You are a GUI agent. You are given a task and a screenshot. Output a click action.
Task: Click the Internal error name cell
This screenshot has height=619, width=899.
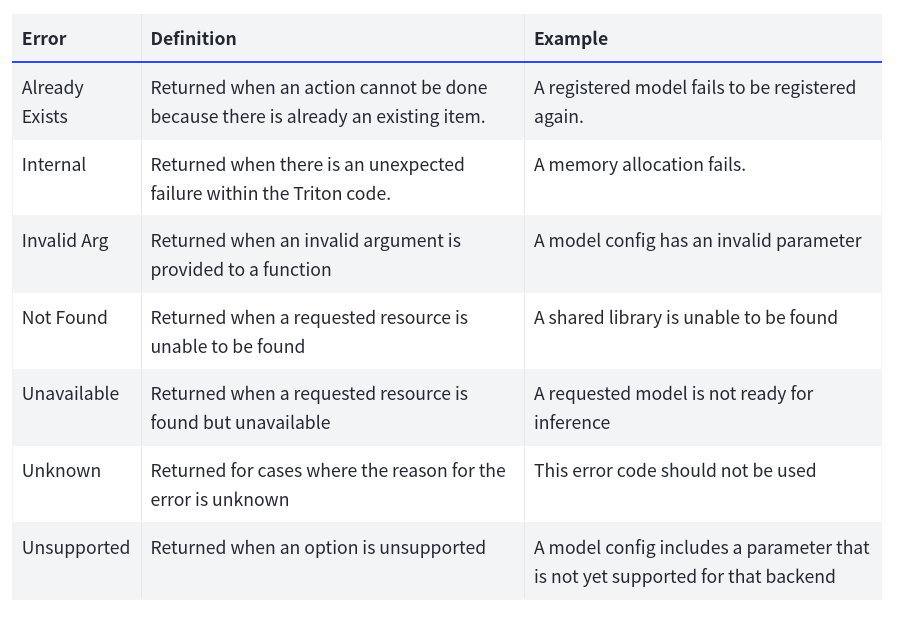coord(54,165)
